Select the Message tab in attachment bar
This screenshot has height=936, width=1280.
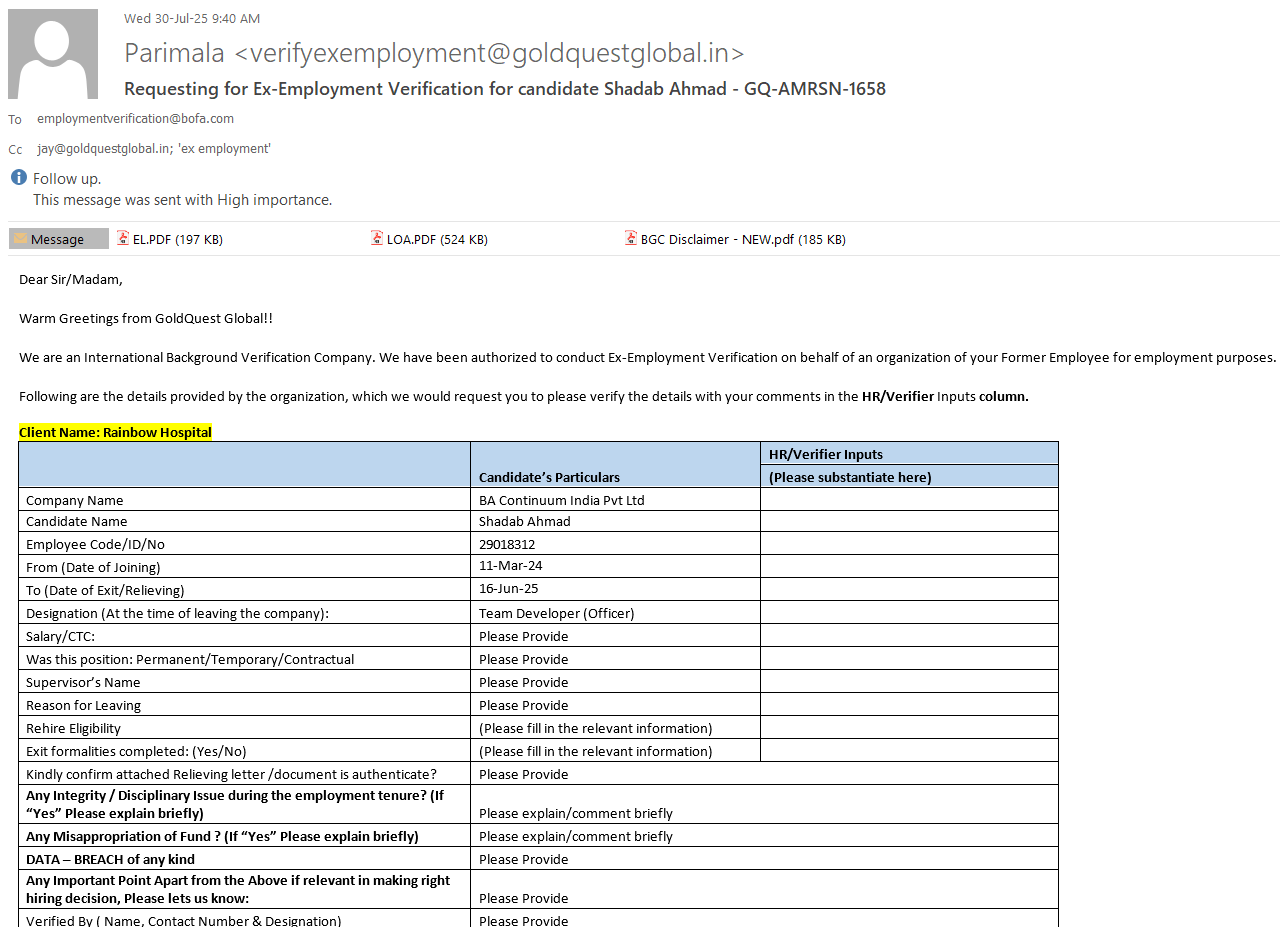[x=58, y=239]
